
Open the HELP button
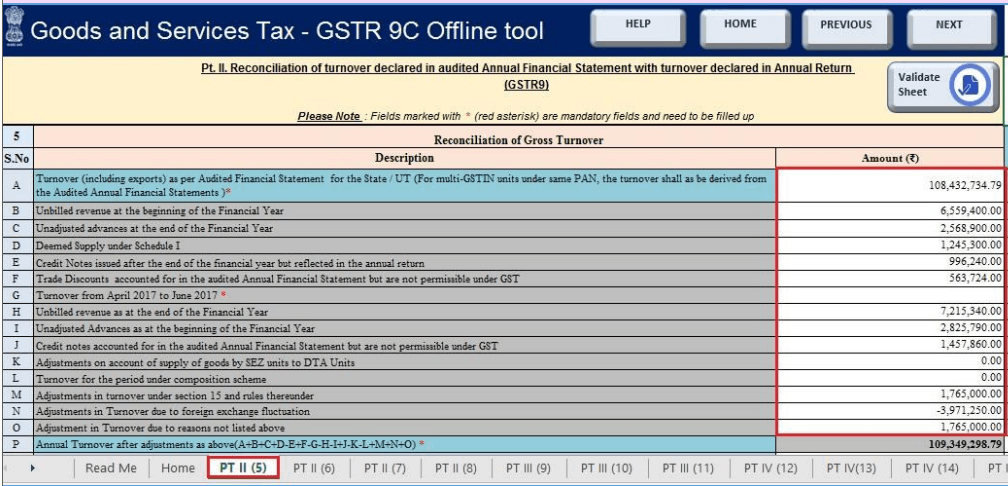point(638,28)
